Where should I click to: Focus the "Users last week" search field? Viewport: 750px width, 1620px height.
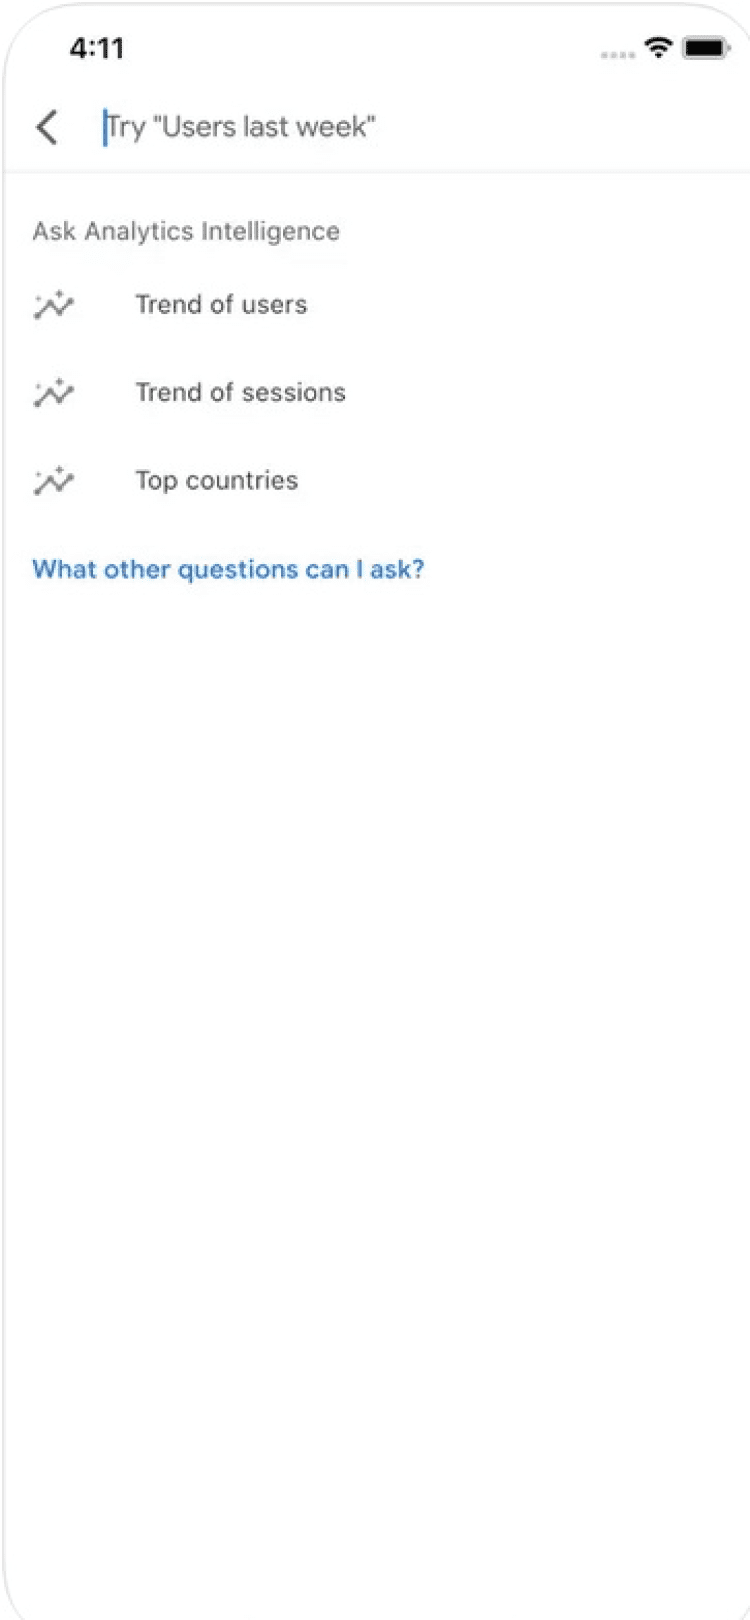coord(400,127)
